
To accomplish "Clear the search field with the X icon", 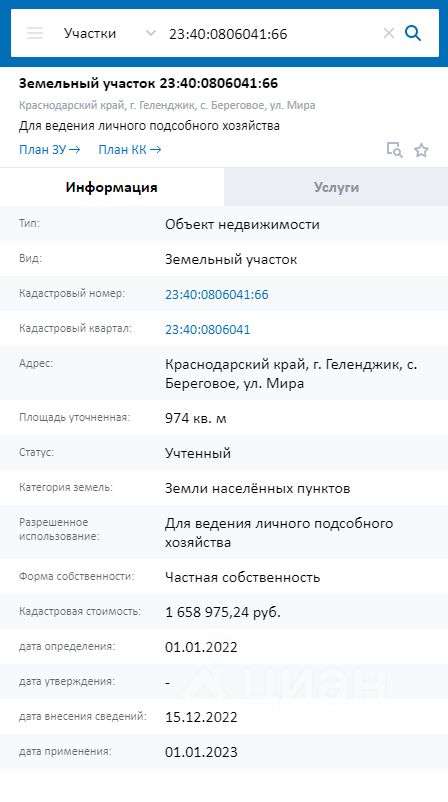I will (x=389, y=33).
